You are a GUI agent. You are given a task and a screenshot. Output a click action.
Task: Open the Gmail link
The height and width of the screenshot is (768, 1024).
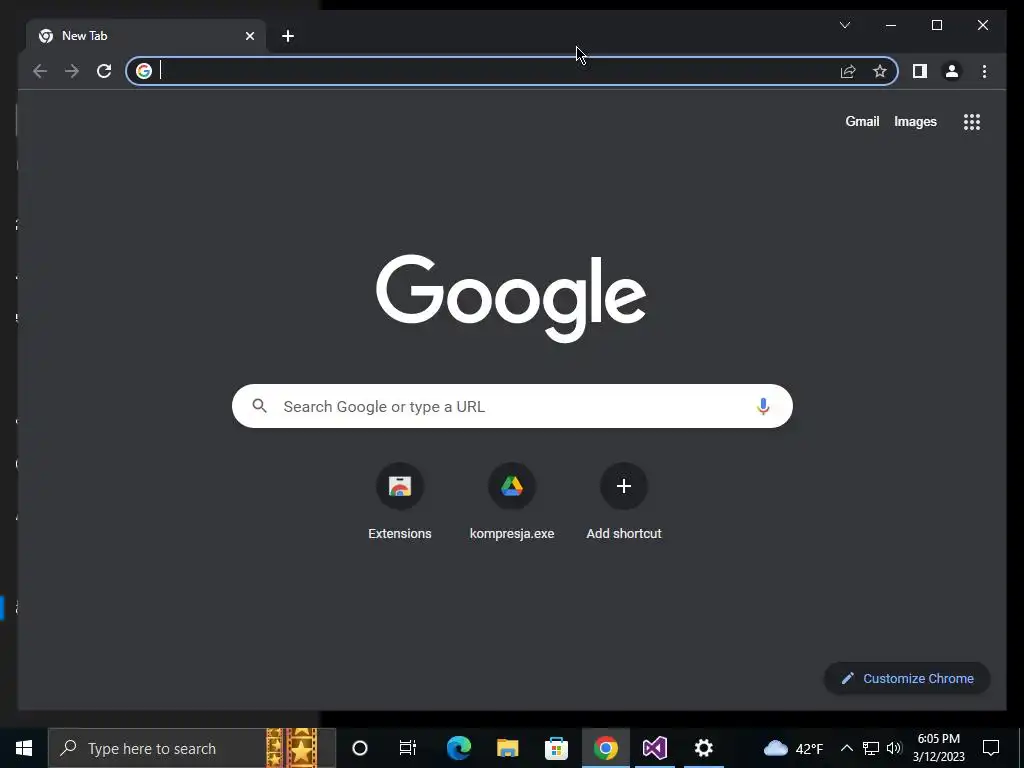pyautogui.click(x=862, y=121)
